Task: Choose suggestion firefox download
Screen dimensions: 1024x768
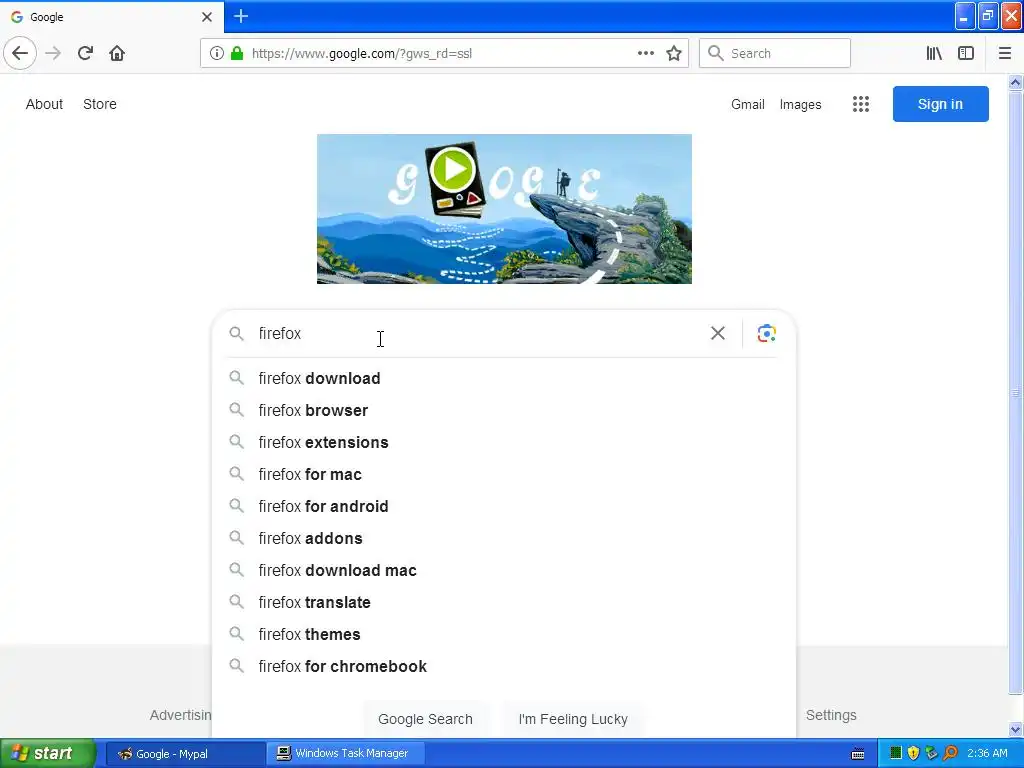Action: point(503,378)
